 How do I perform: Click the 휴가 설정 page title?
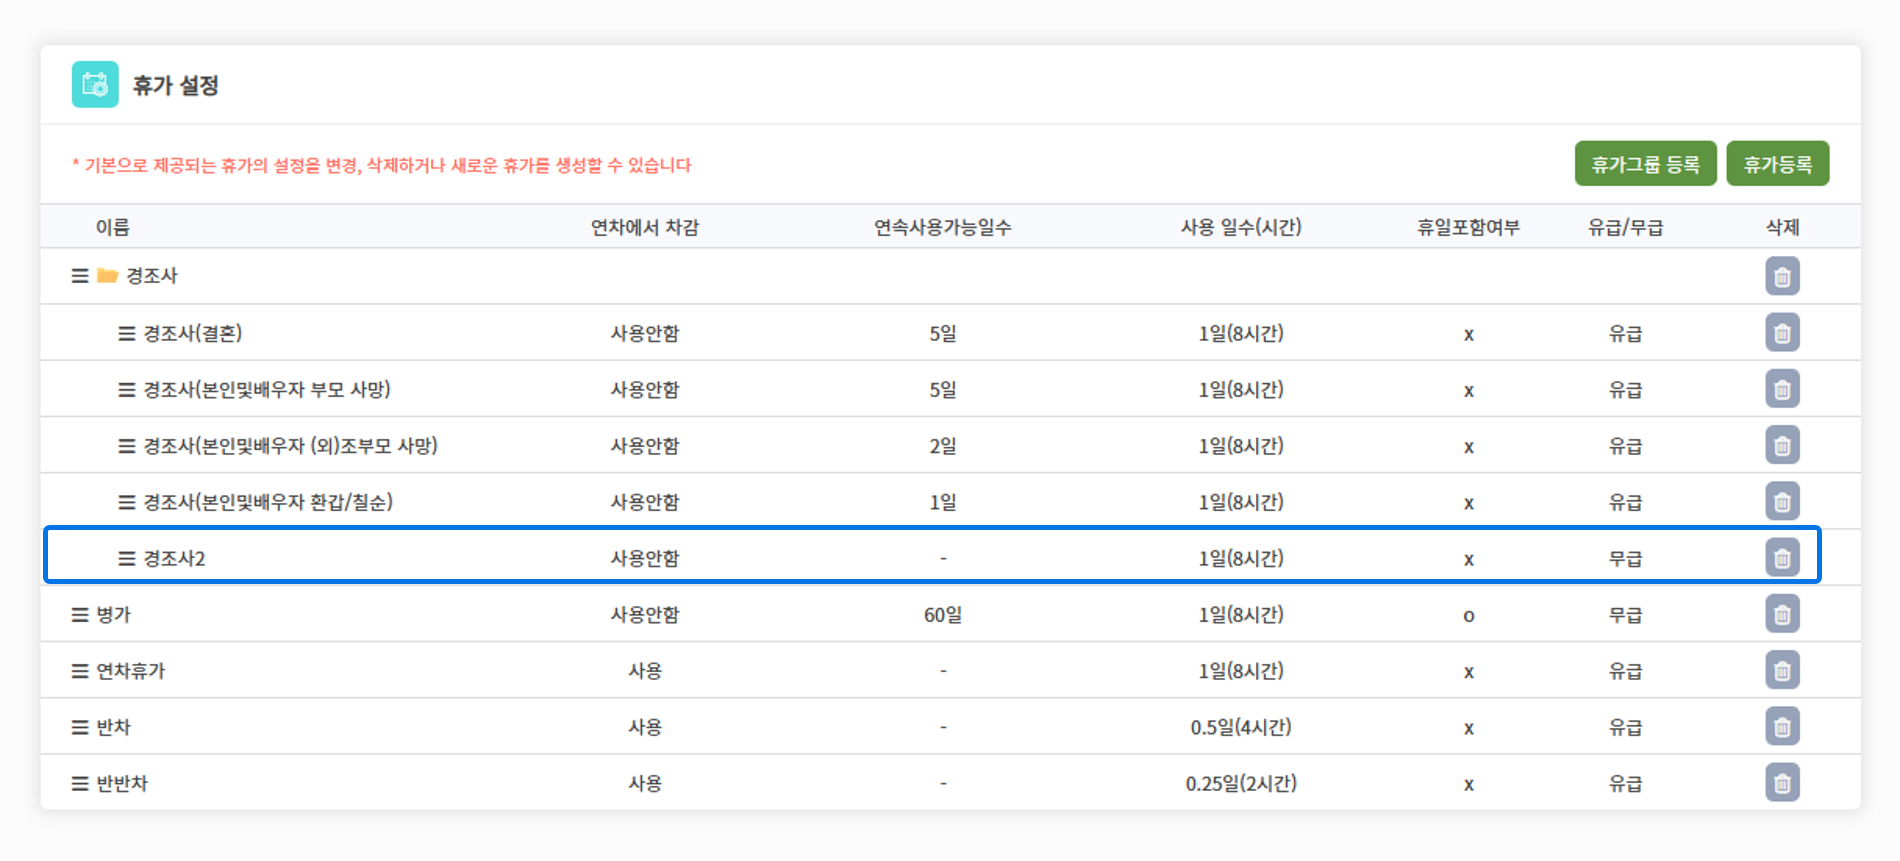pos(176,85)
